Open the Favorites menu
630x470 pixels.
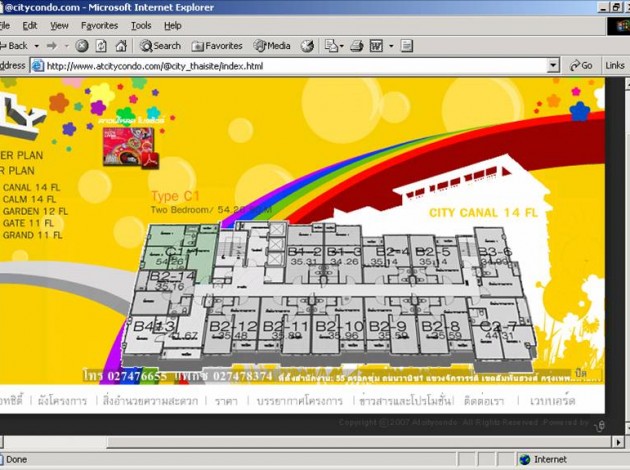pyautogui.click(x=99, y=25)
